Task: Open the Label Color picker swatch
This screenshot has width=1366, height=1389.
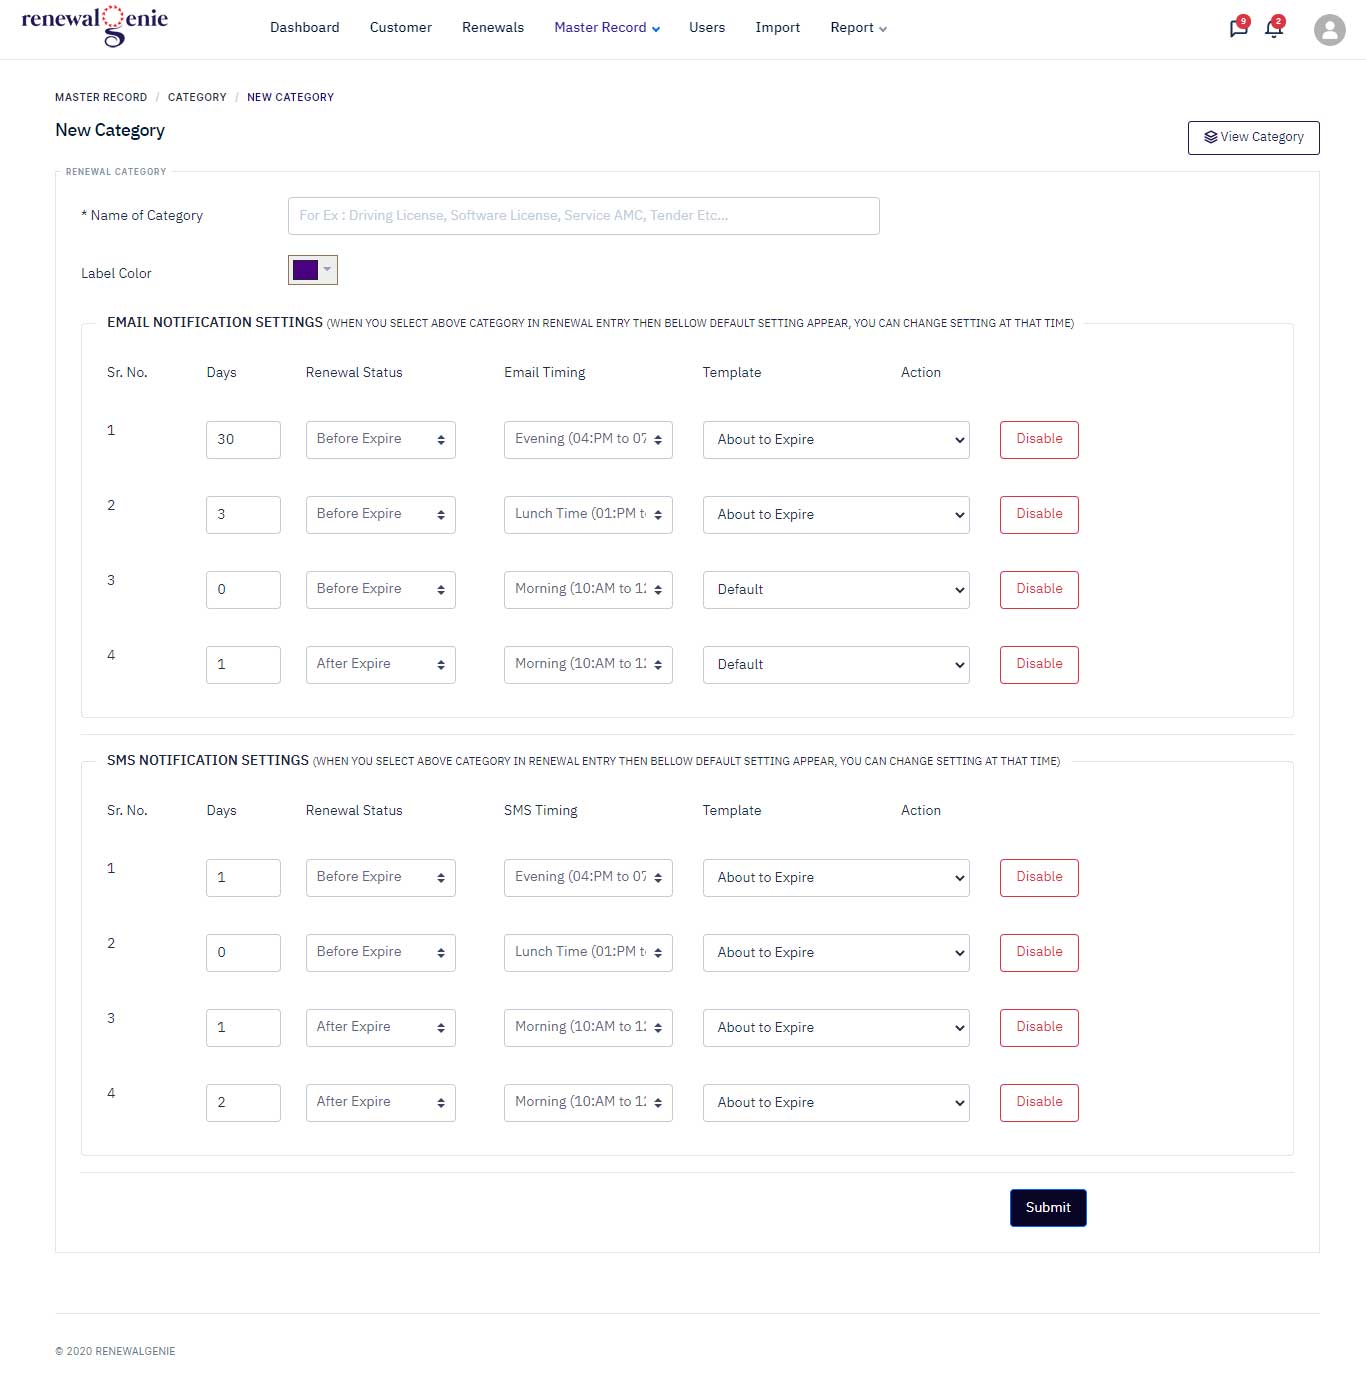Action: coord(313,270)
